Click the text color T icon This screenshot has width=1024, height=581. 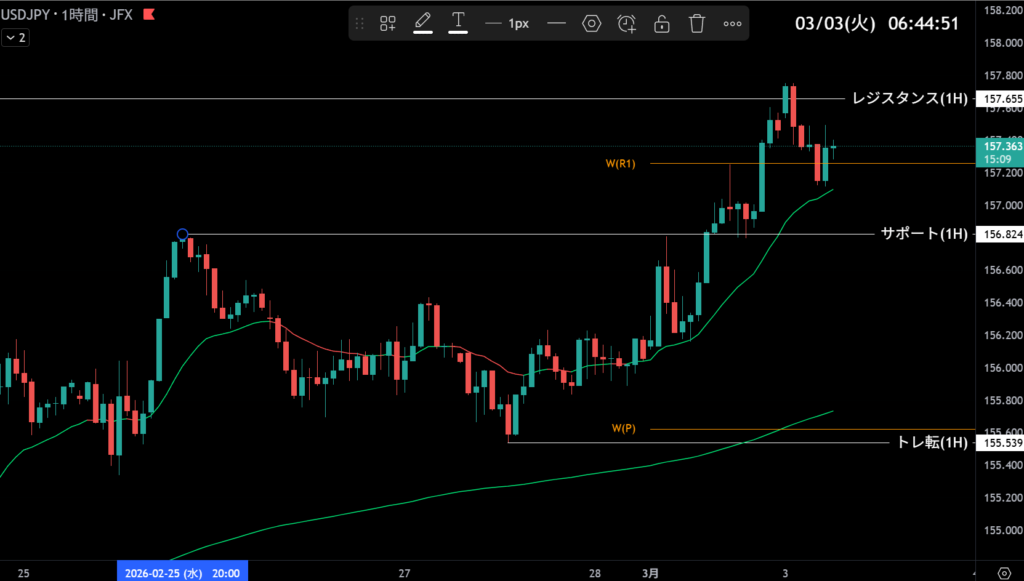pyautogui.click(x=458, y=22)
